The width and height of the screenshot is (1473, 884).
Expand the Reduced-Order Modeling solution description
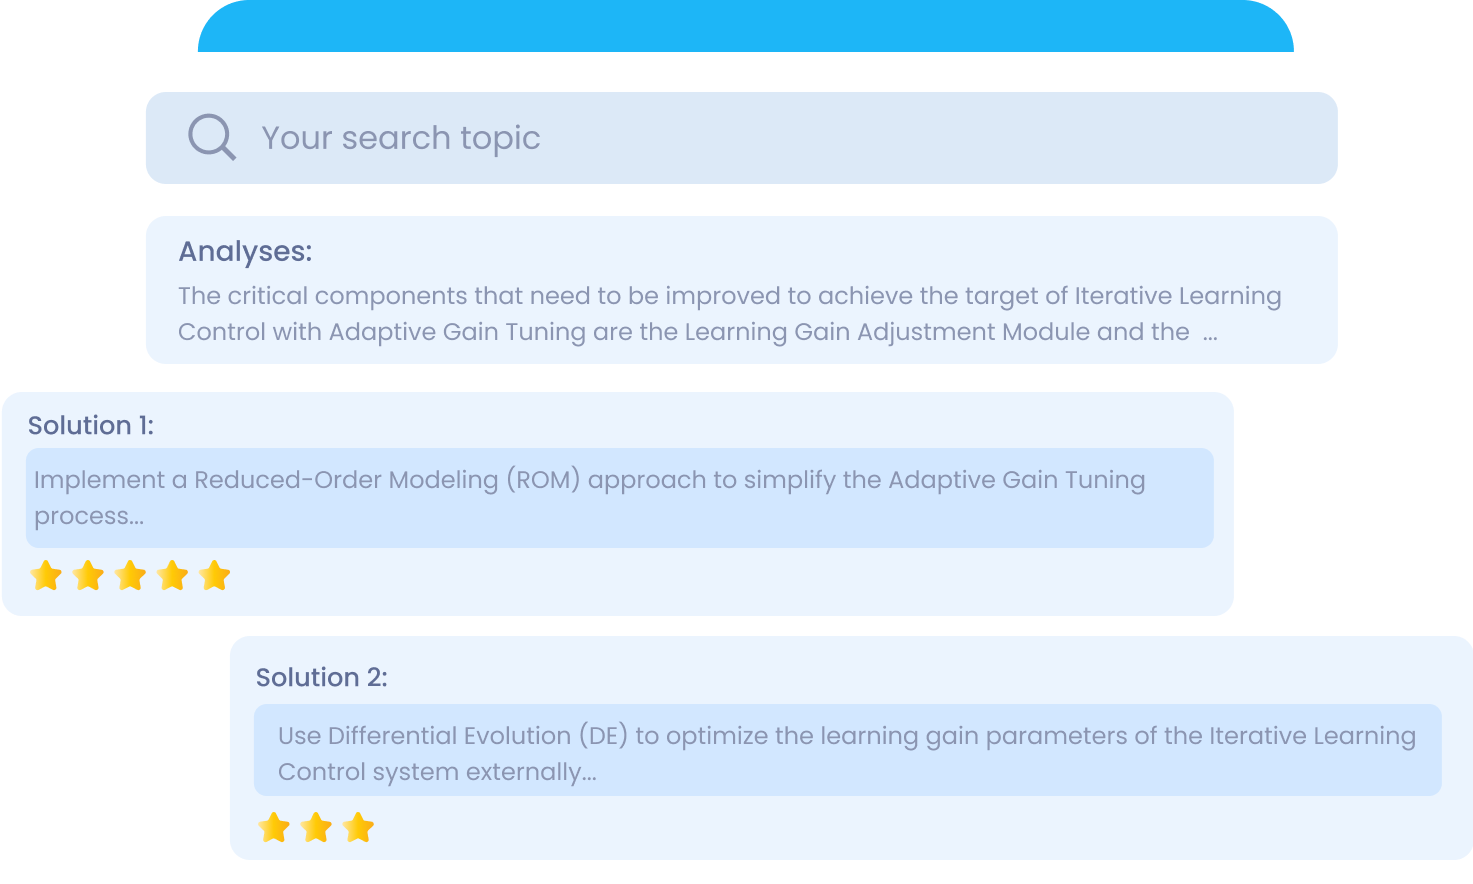point(620,498)
